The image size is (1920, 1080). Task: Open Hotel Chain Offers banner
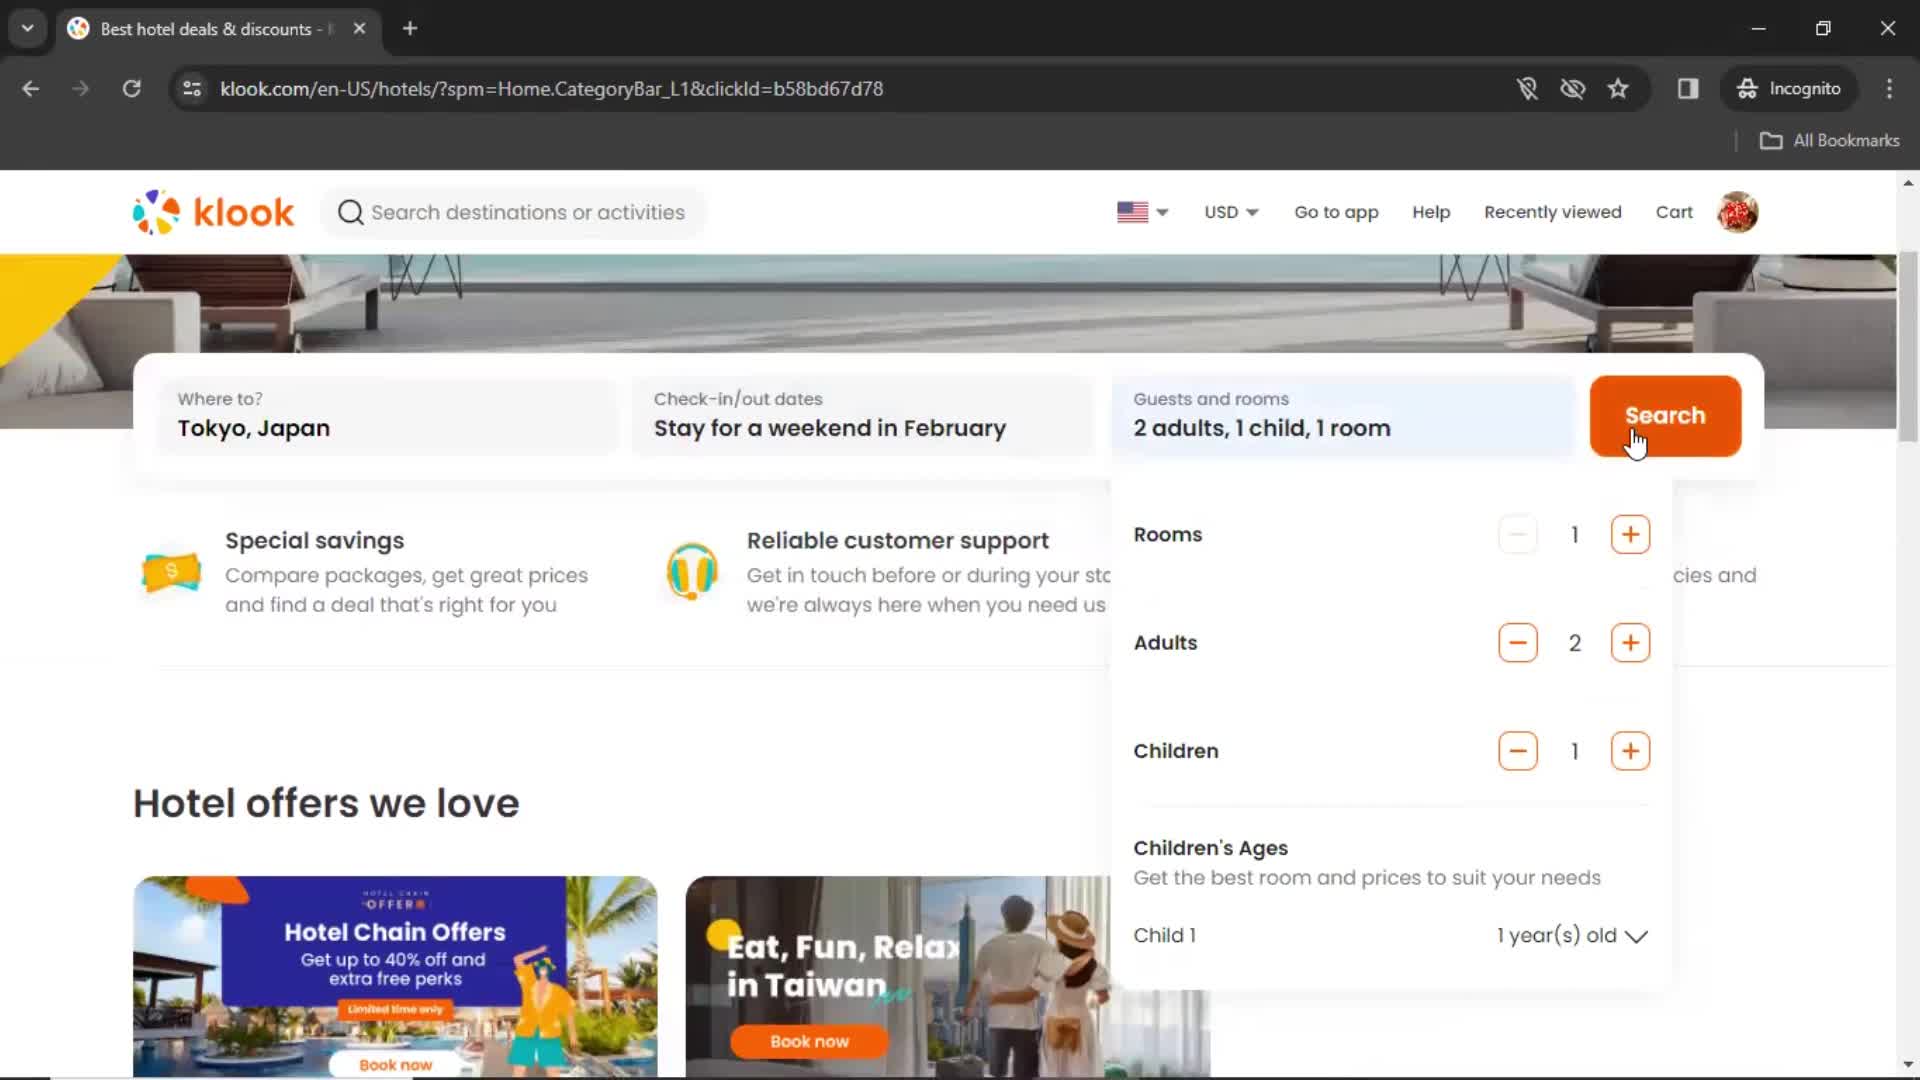[395, 976]
